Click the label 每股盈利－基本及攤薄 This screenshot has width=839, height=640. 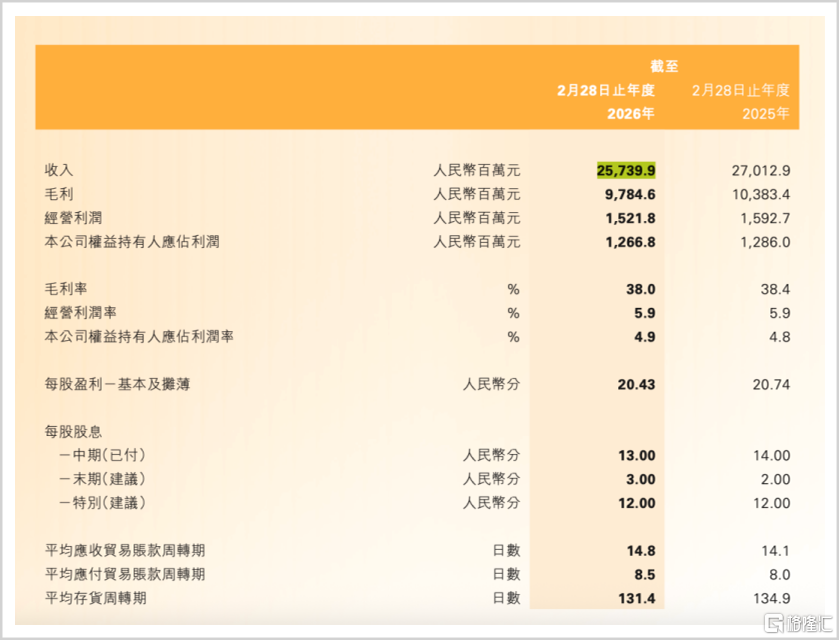pyautogui.click(x=117, y=384)
